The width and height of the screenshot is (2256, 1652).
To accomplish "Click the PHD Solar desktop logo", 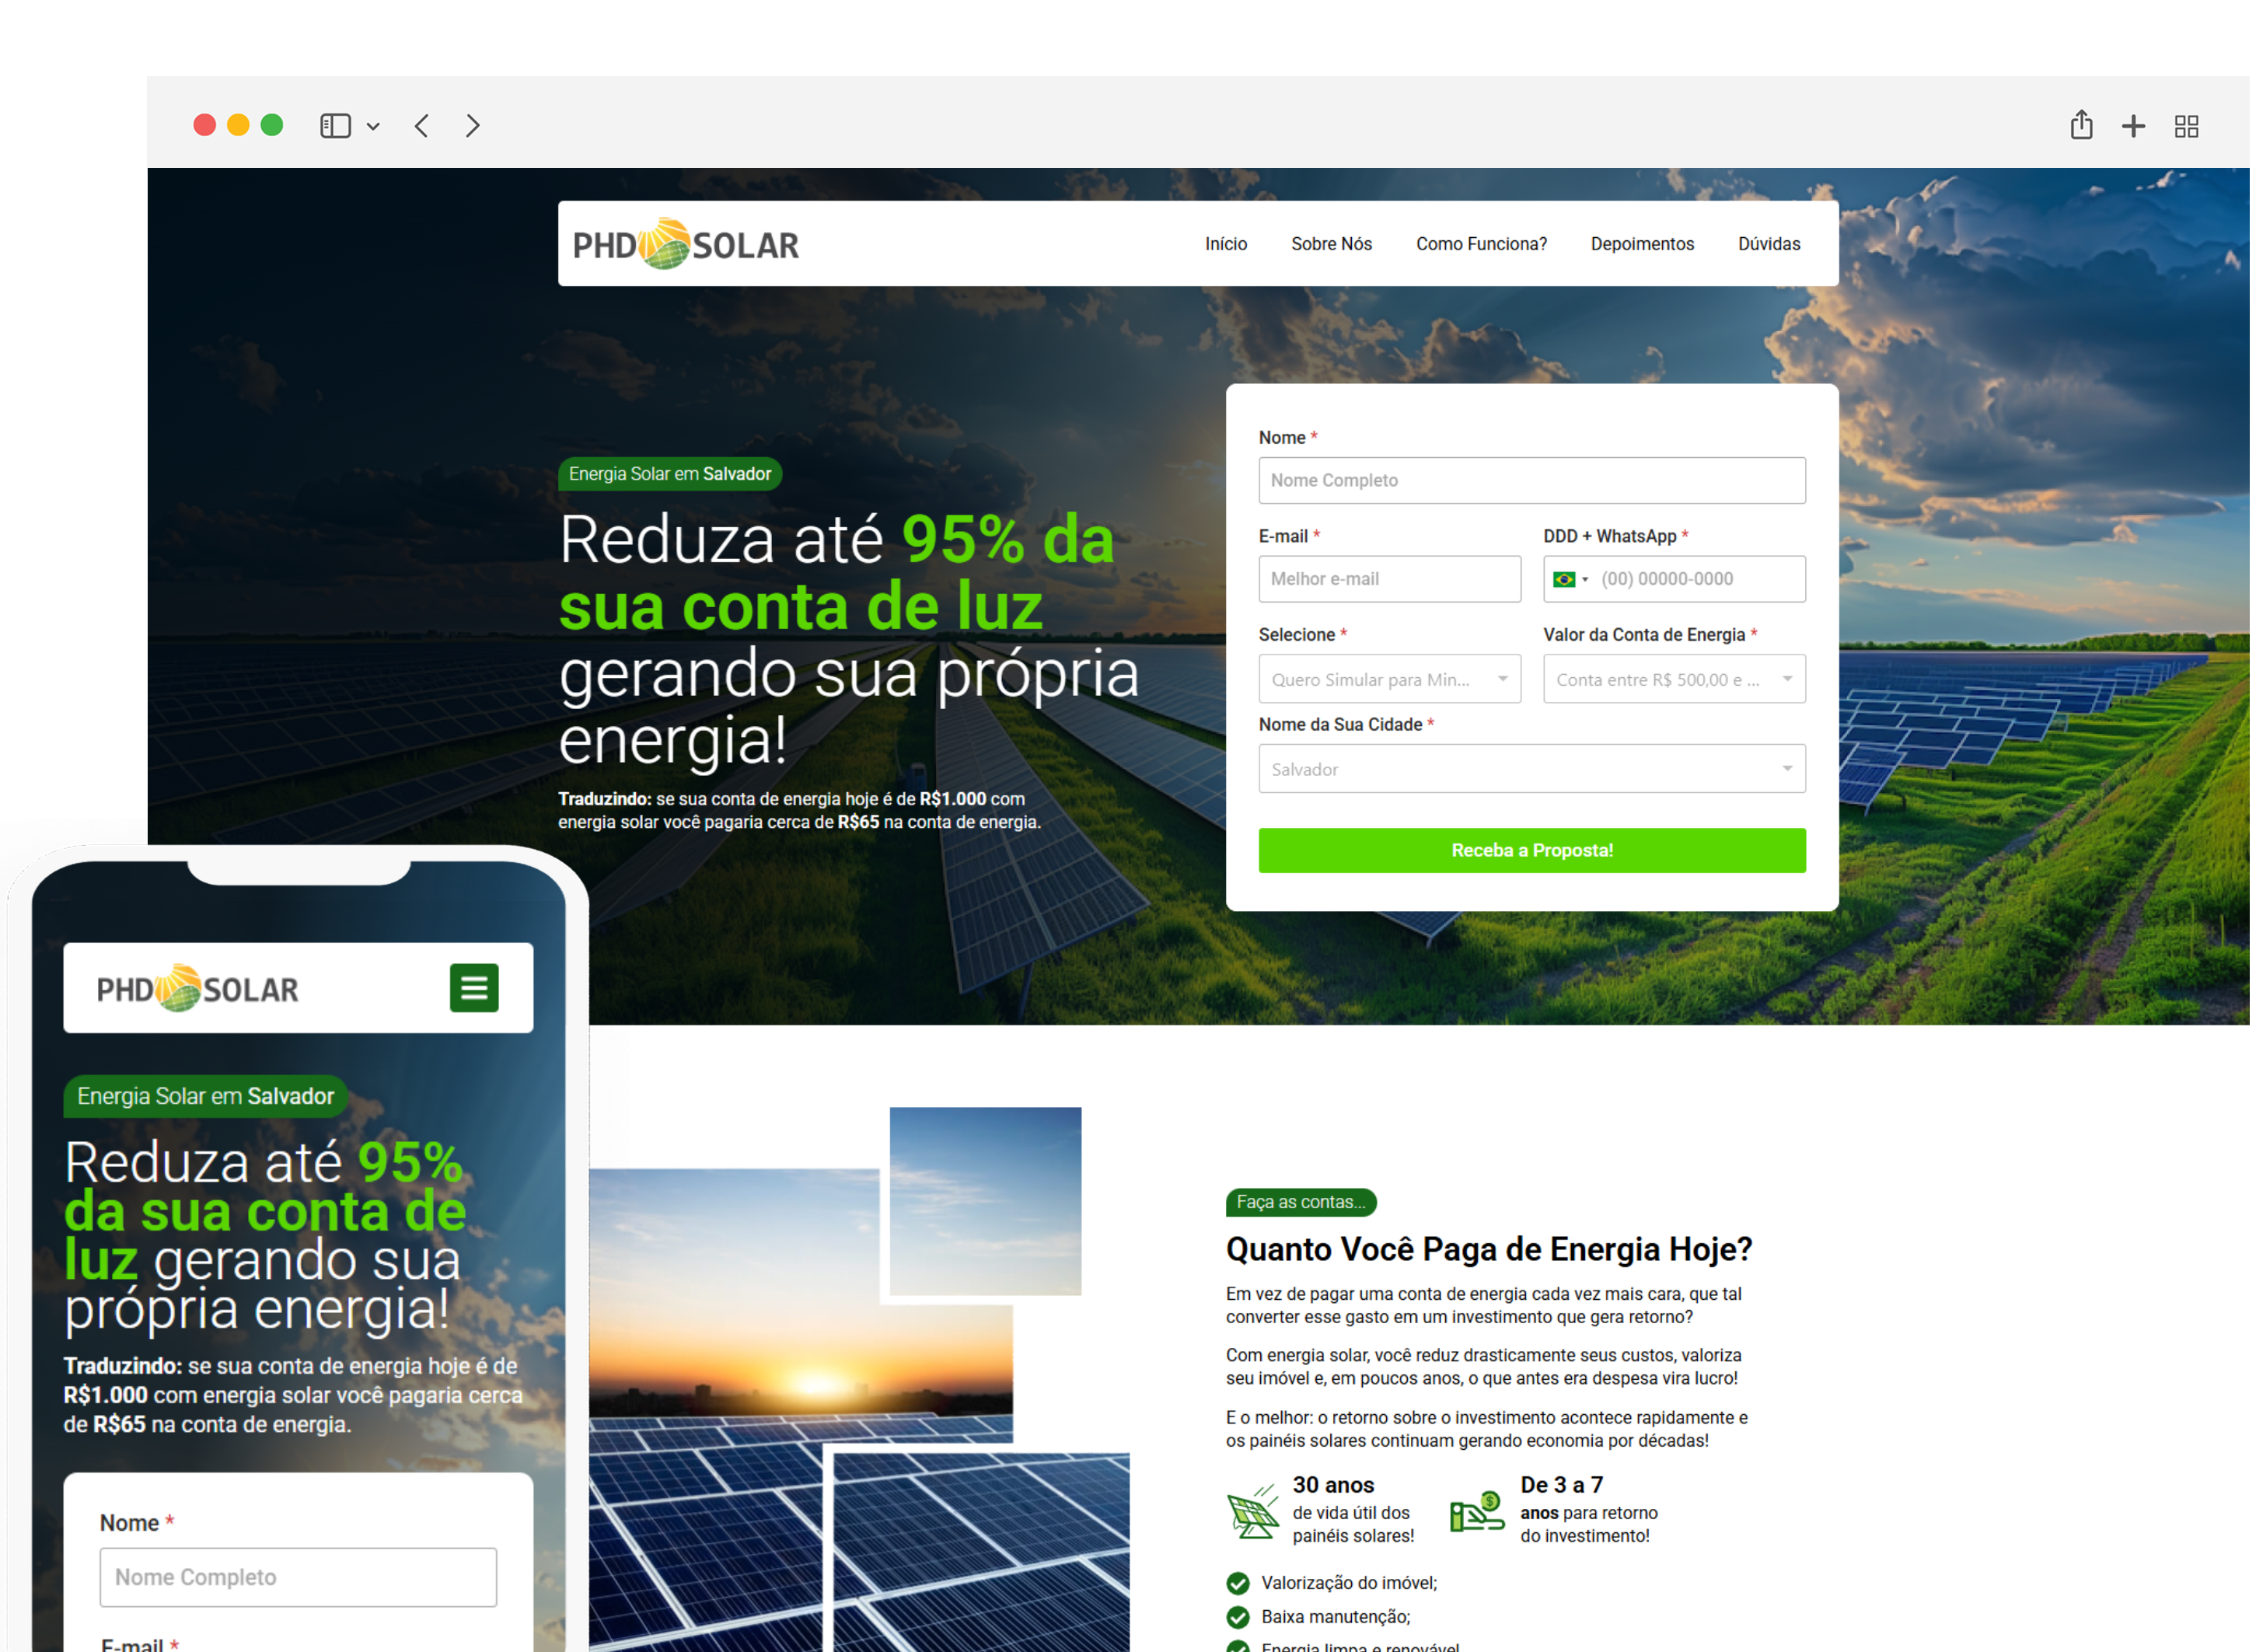I will [686, 244].
